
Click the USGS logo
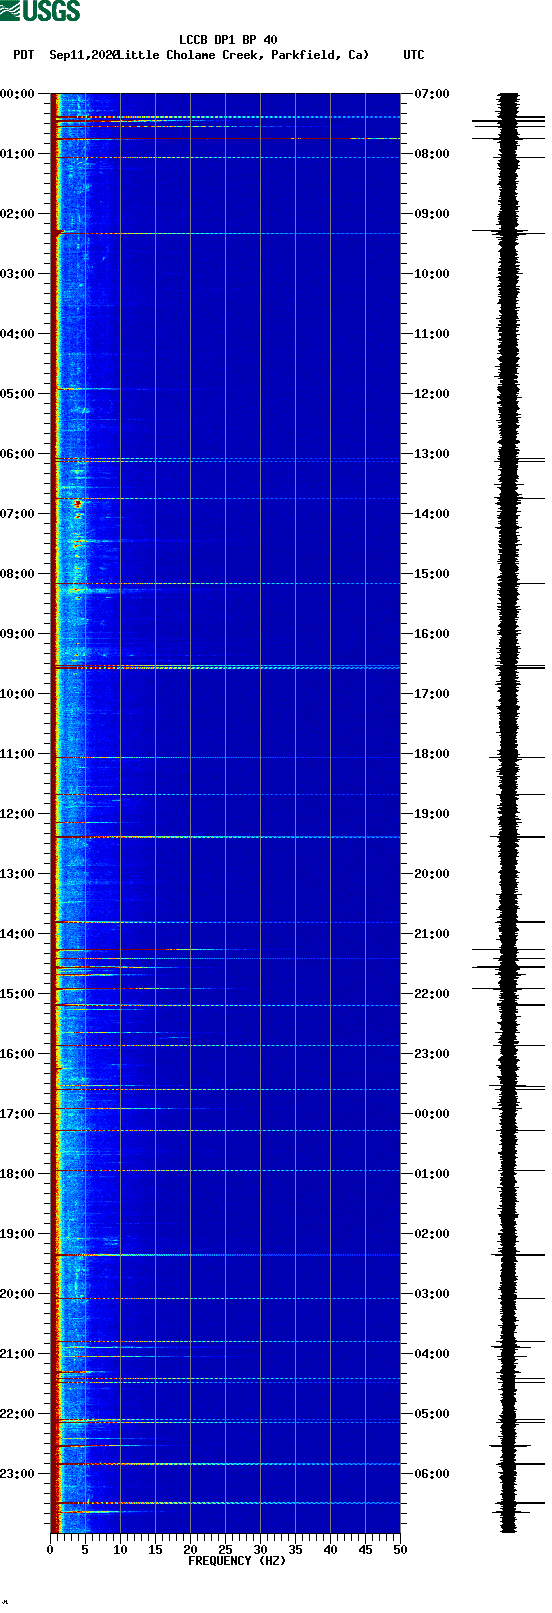(x=40, y=11)
